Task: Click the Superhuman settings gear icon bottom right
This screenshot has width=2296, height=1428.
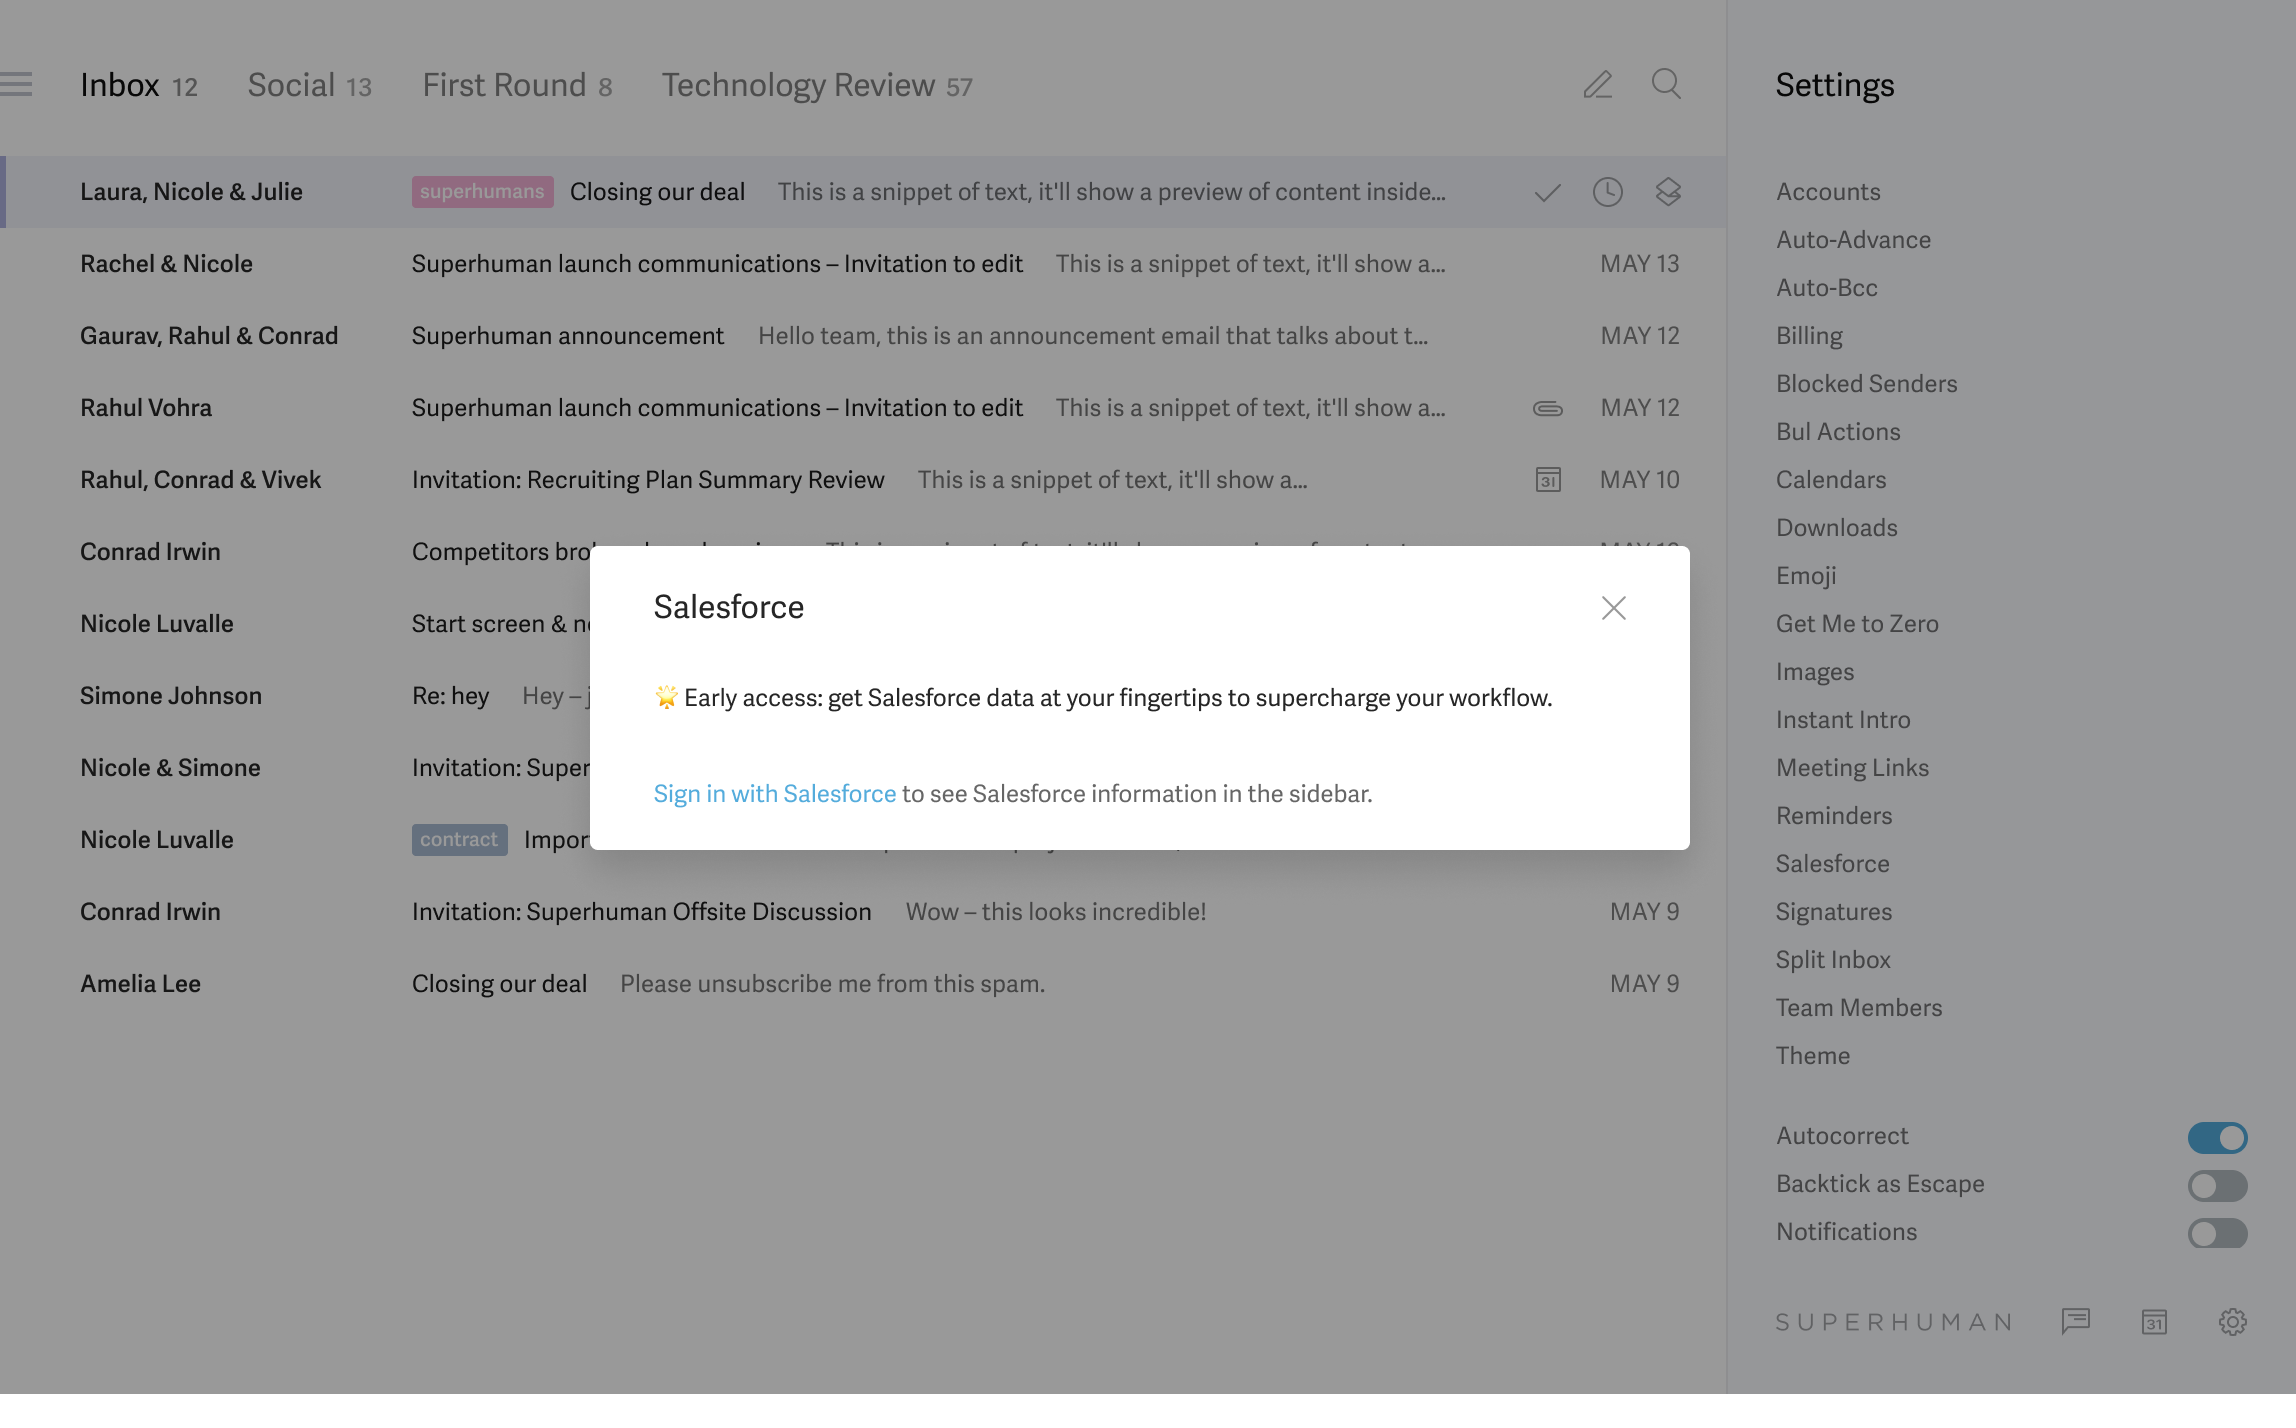Action: point(2232,1321)
